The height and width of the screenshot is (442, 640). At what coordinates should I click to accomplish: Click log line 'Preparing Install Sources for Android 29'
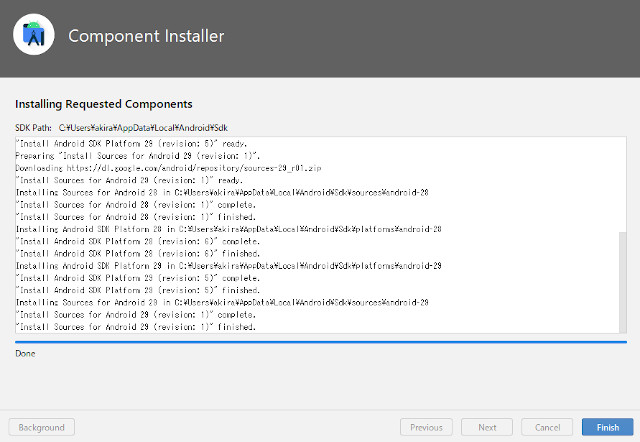[x=138, y=156]
